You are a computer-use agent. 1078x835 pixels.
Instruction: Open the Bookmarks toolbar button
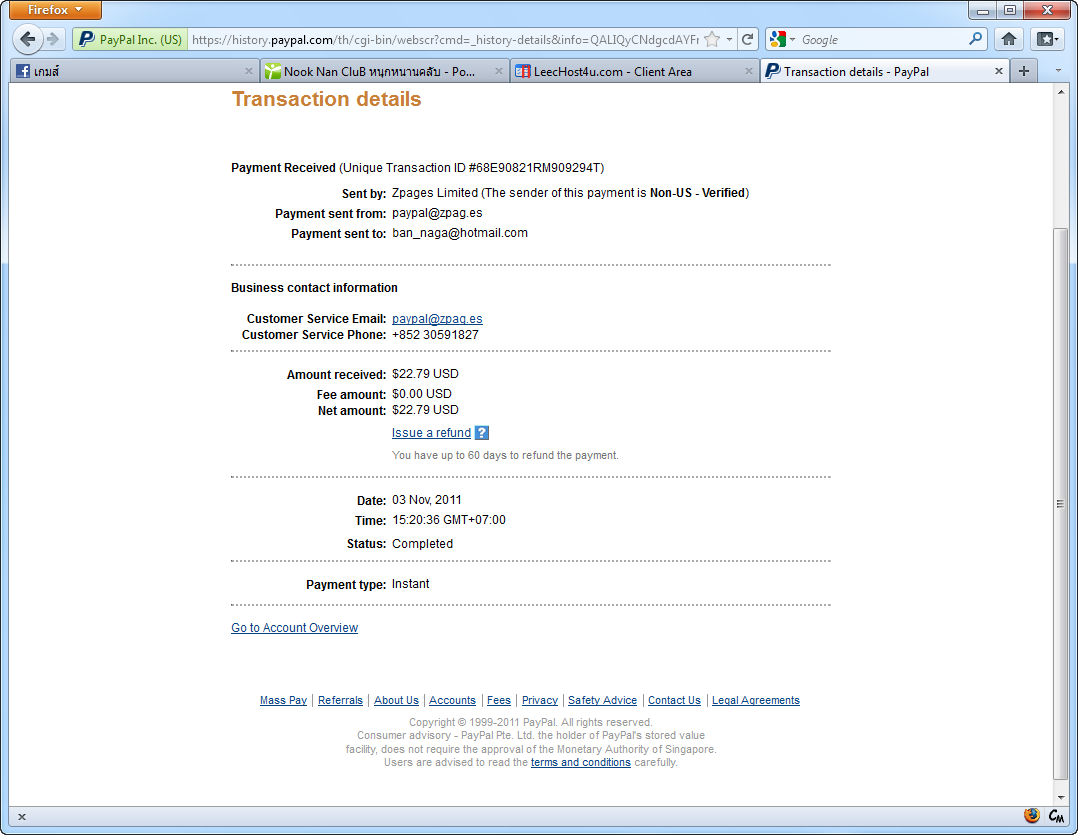1047,40
